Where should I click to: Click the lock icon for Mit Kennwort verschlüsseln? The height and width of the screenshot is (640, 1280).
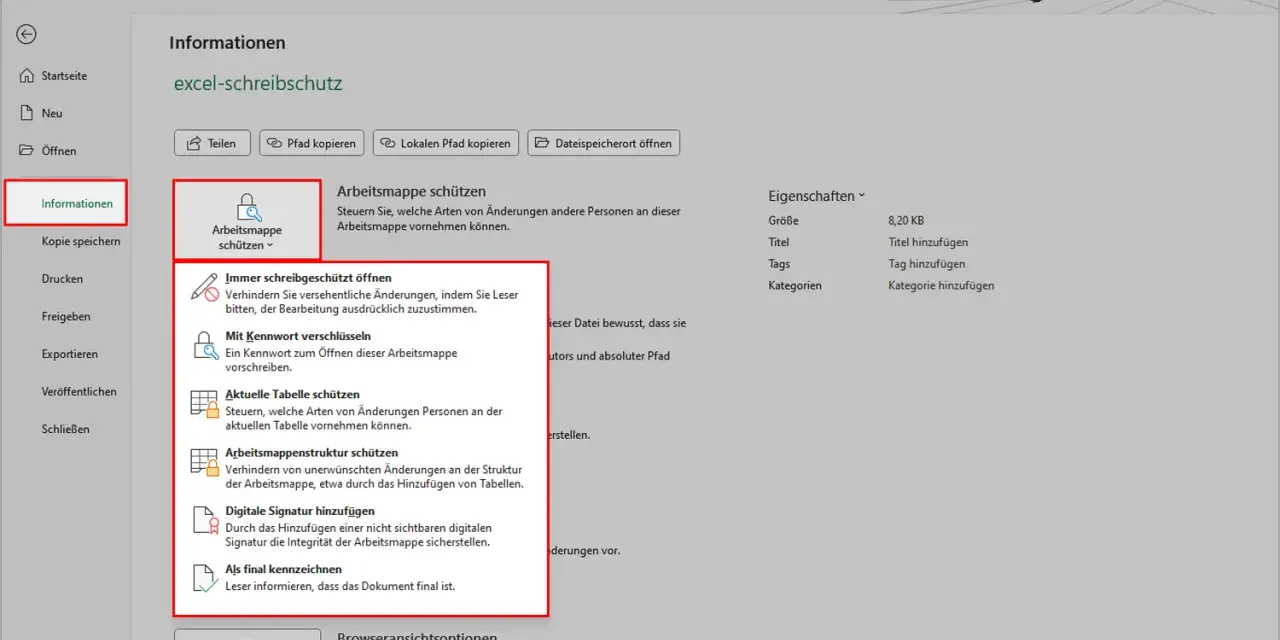205,345
